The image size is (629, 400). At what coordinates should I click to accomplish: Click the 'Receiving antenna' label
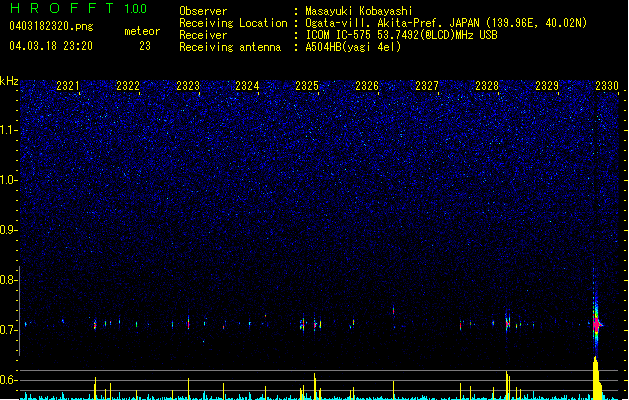click(230, 47)
